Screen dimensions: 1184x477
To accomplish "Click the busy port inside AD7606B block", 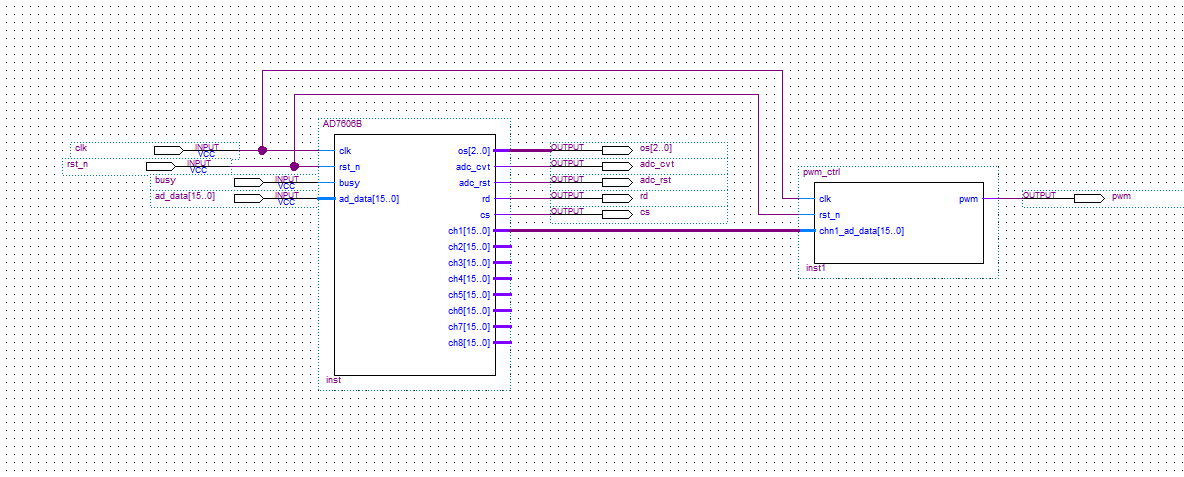I will coord(350,183).
